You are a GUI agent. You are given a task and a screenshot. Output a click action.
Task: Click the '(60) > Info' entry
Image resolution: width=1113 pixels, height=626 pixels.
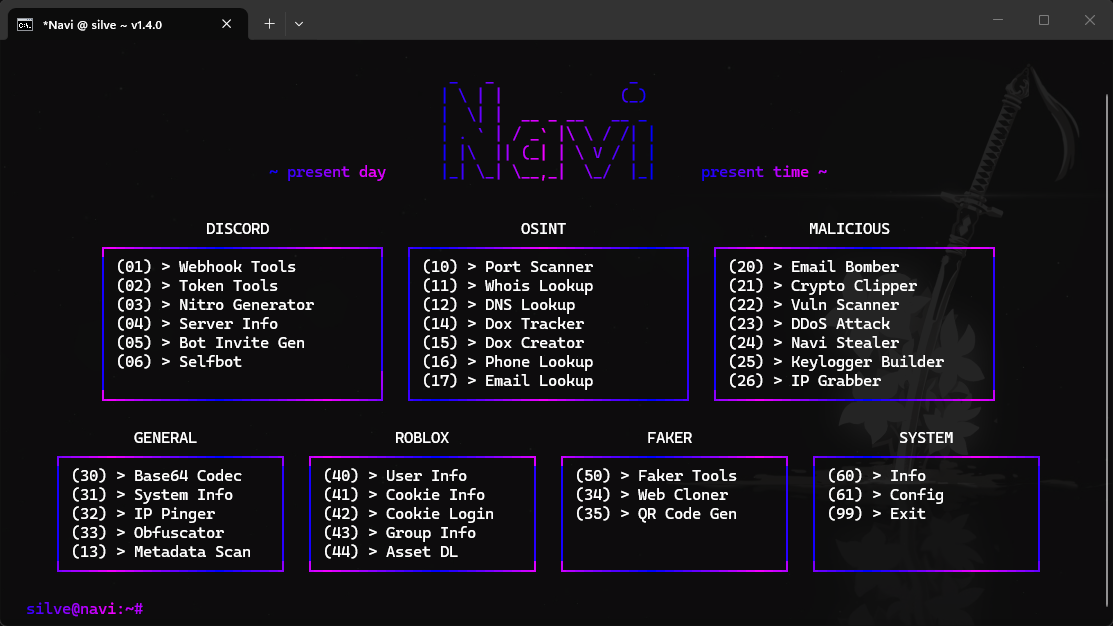pos(877,476)
